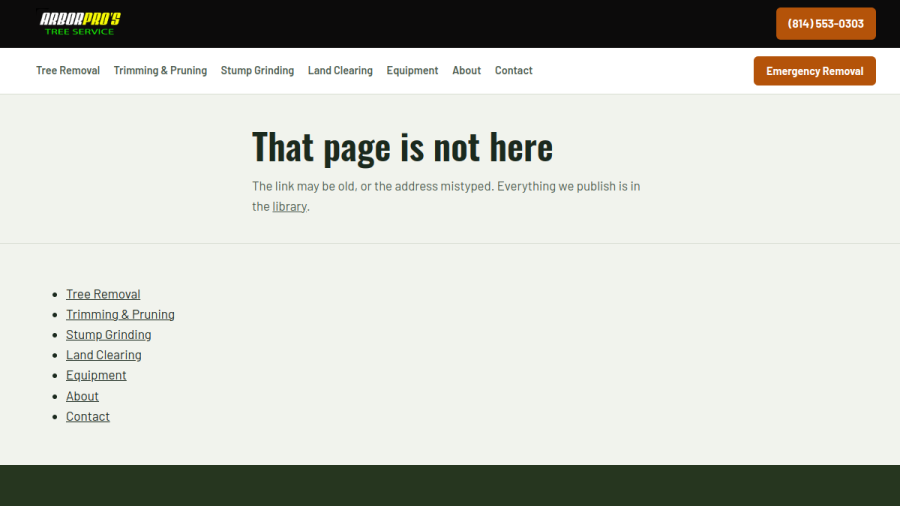Go to the Contact bulleted list link
Image resolution: width=900 pixels, height=506 pixels.
[x=87, y=416]
